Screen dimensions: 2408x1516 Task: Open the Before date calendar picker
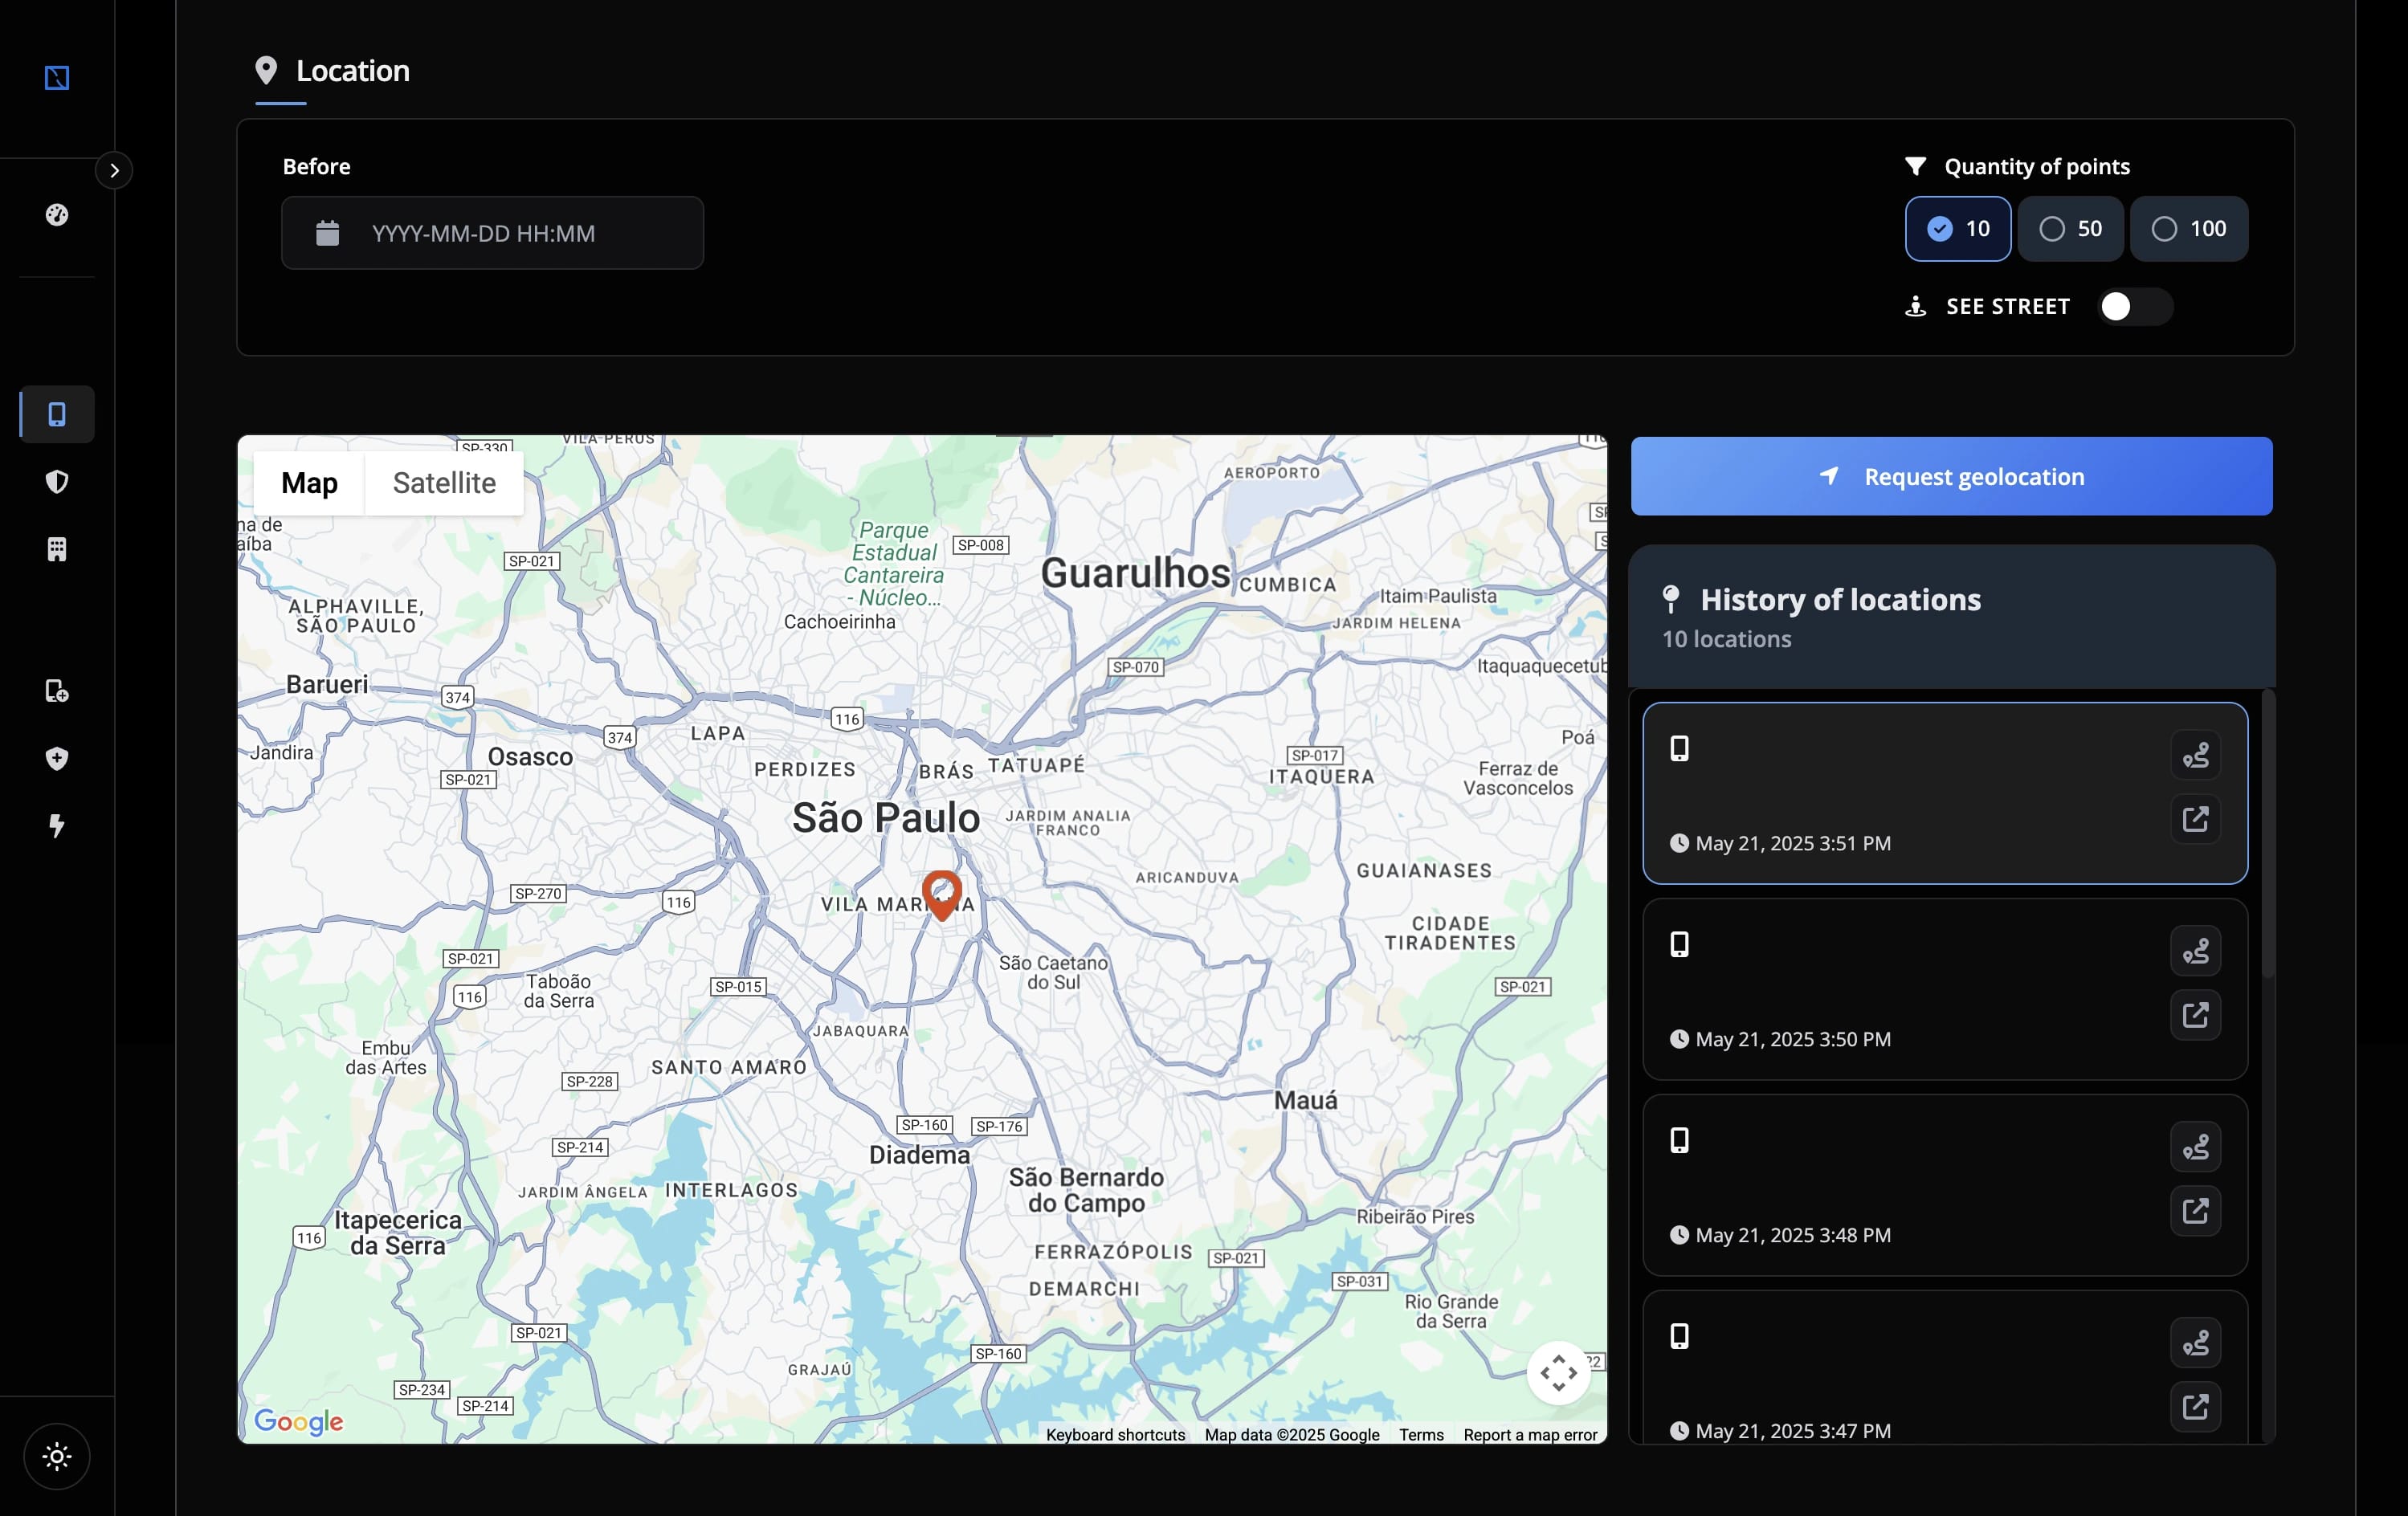point(327,233)
